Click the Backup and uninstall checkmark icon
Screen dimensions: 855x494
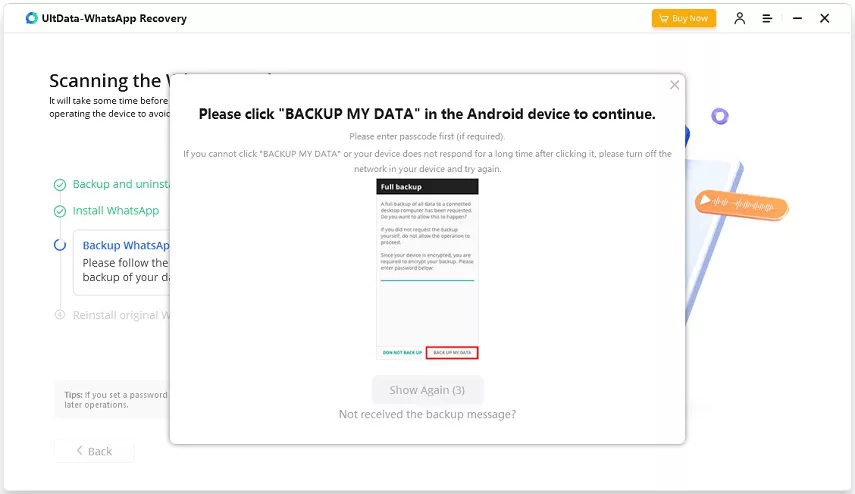tap(60, 185)
